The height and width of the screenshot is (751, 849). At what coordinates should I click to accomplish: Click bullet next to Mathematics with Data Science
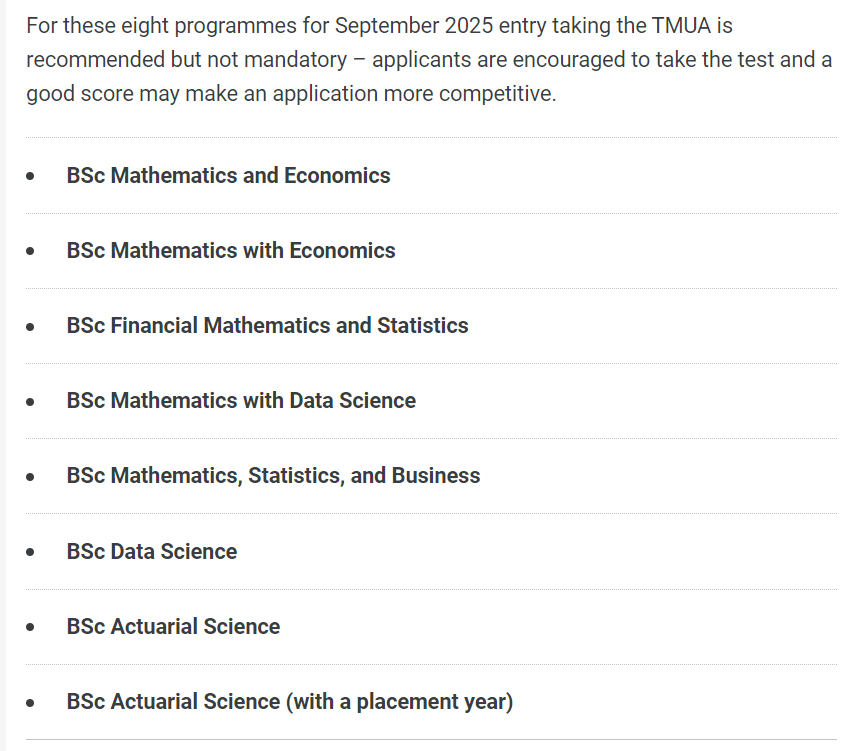31,402
